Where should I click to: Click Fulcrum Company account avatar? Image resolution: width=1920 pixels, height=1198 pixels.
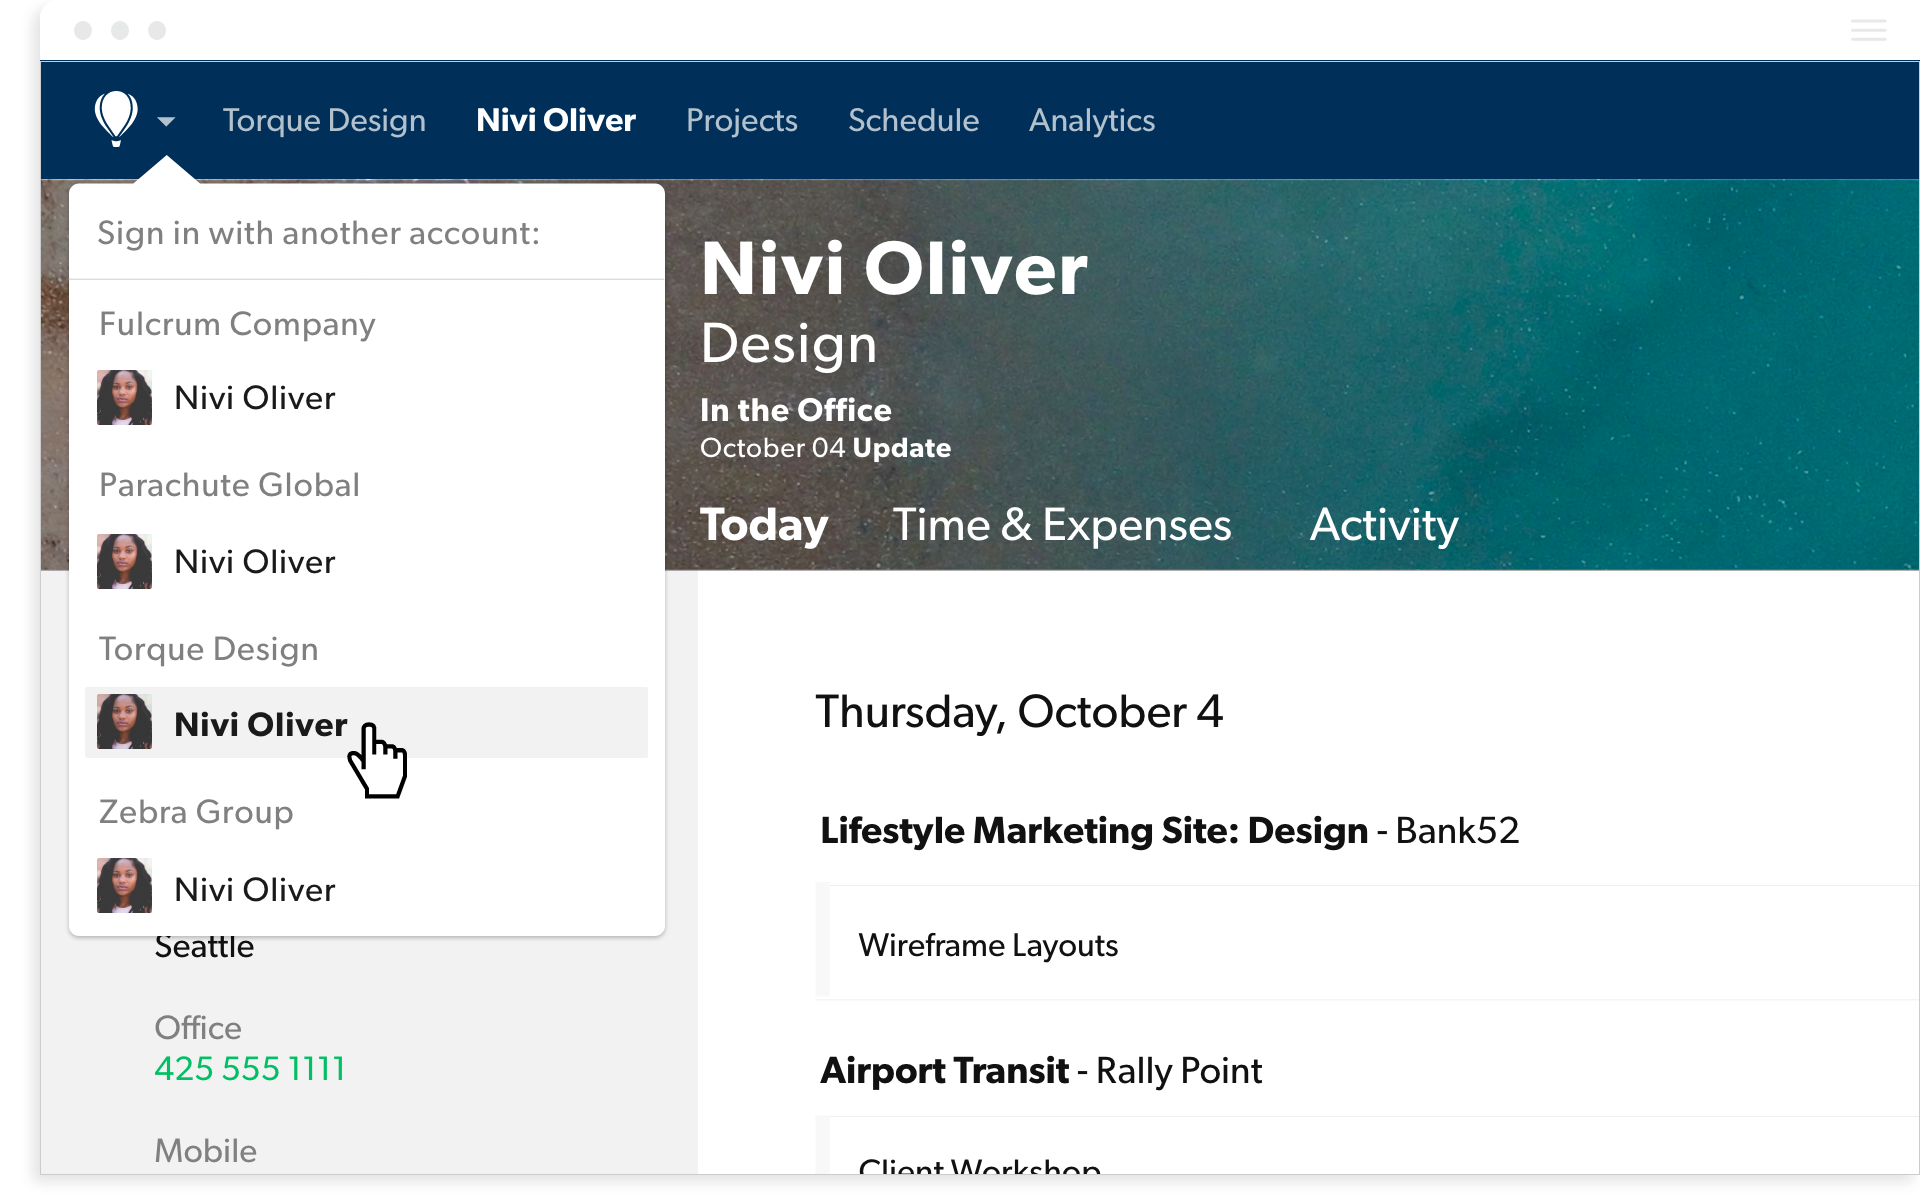(124, 397)
